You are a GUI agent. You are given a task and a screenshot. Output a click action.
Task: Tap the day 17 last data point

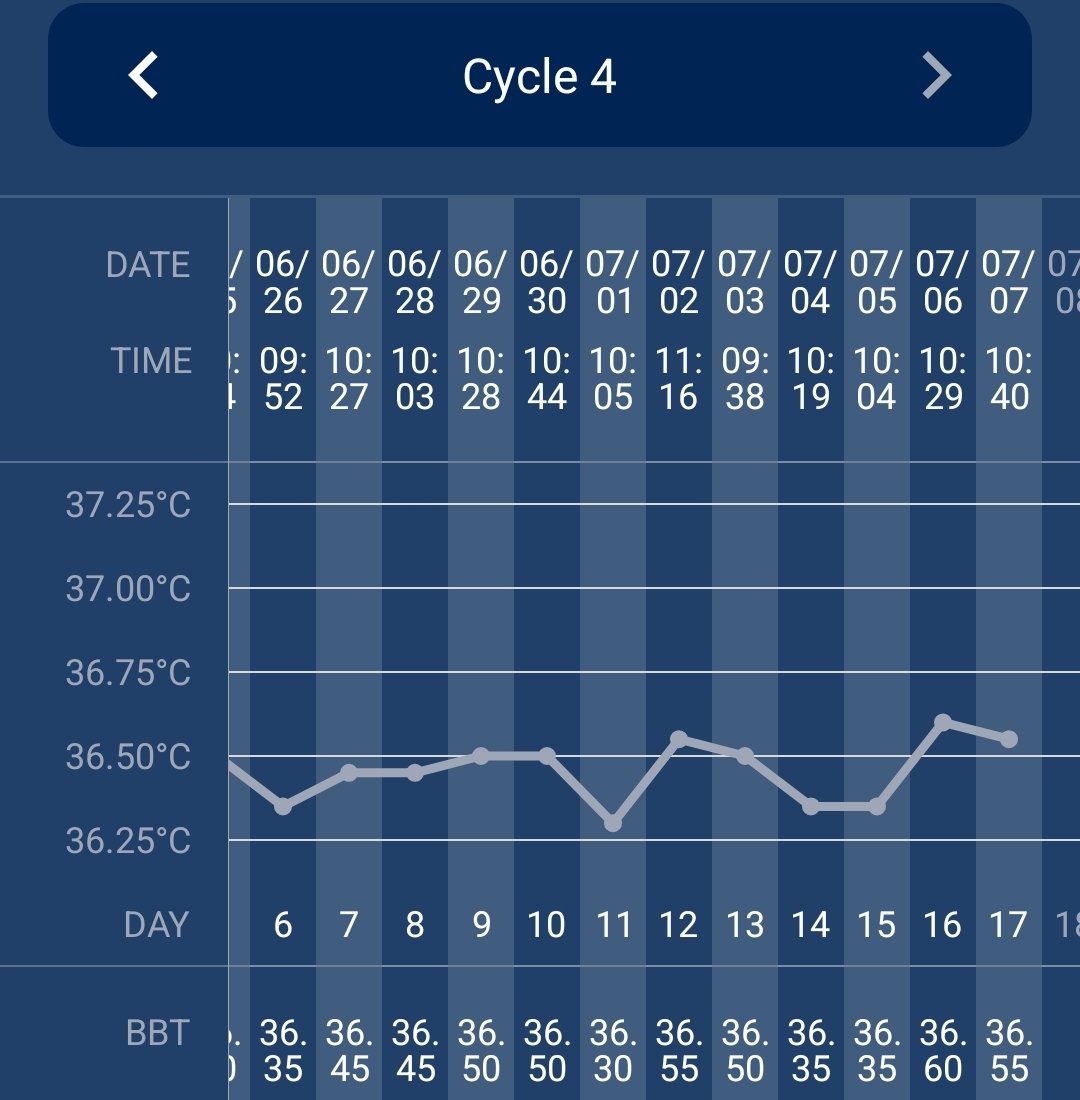pos(1009,739)
